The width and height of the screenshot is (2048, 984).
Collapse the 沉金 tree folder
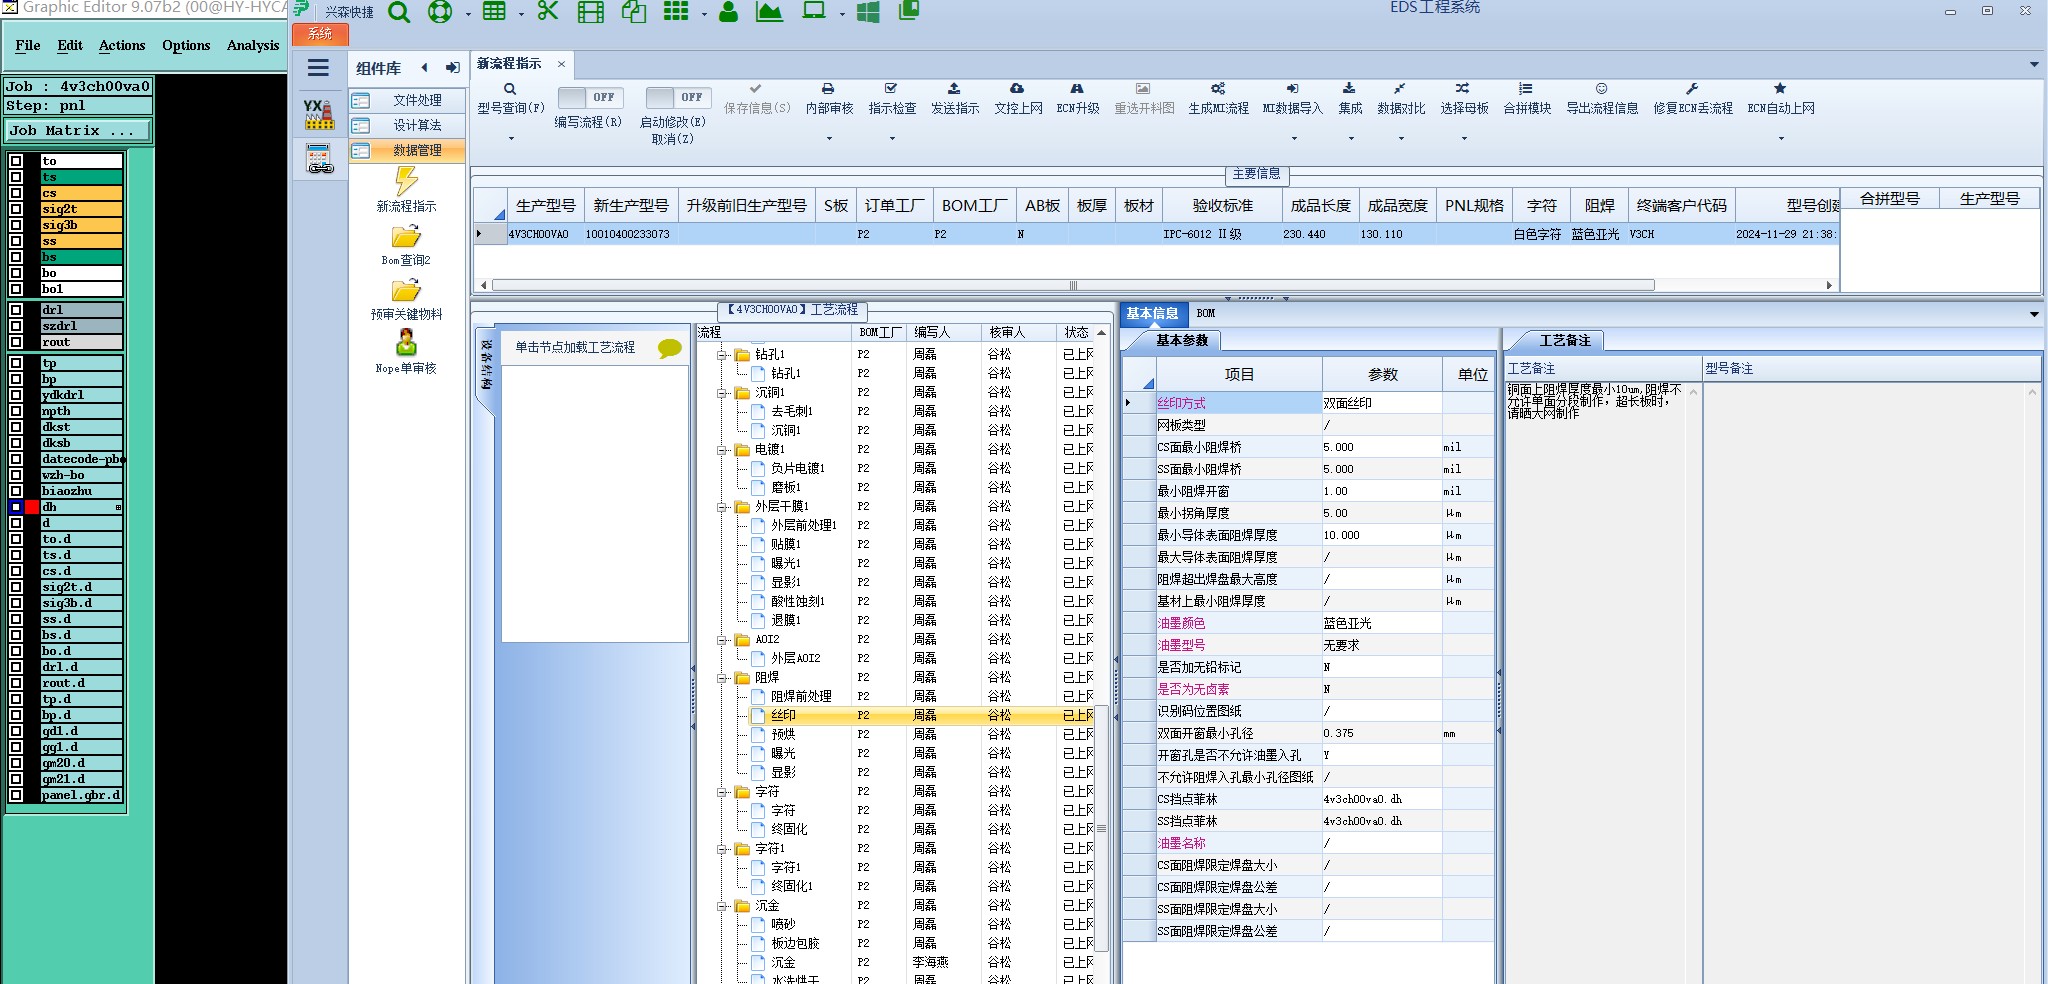pos(722,906)
